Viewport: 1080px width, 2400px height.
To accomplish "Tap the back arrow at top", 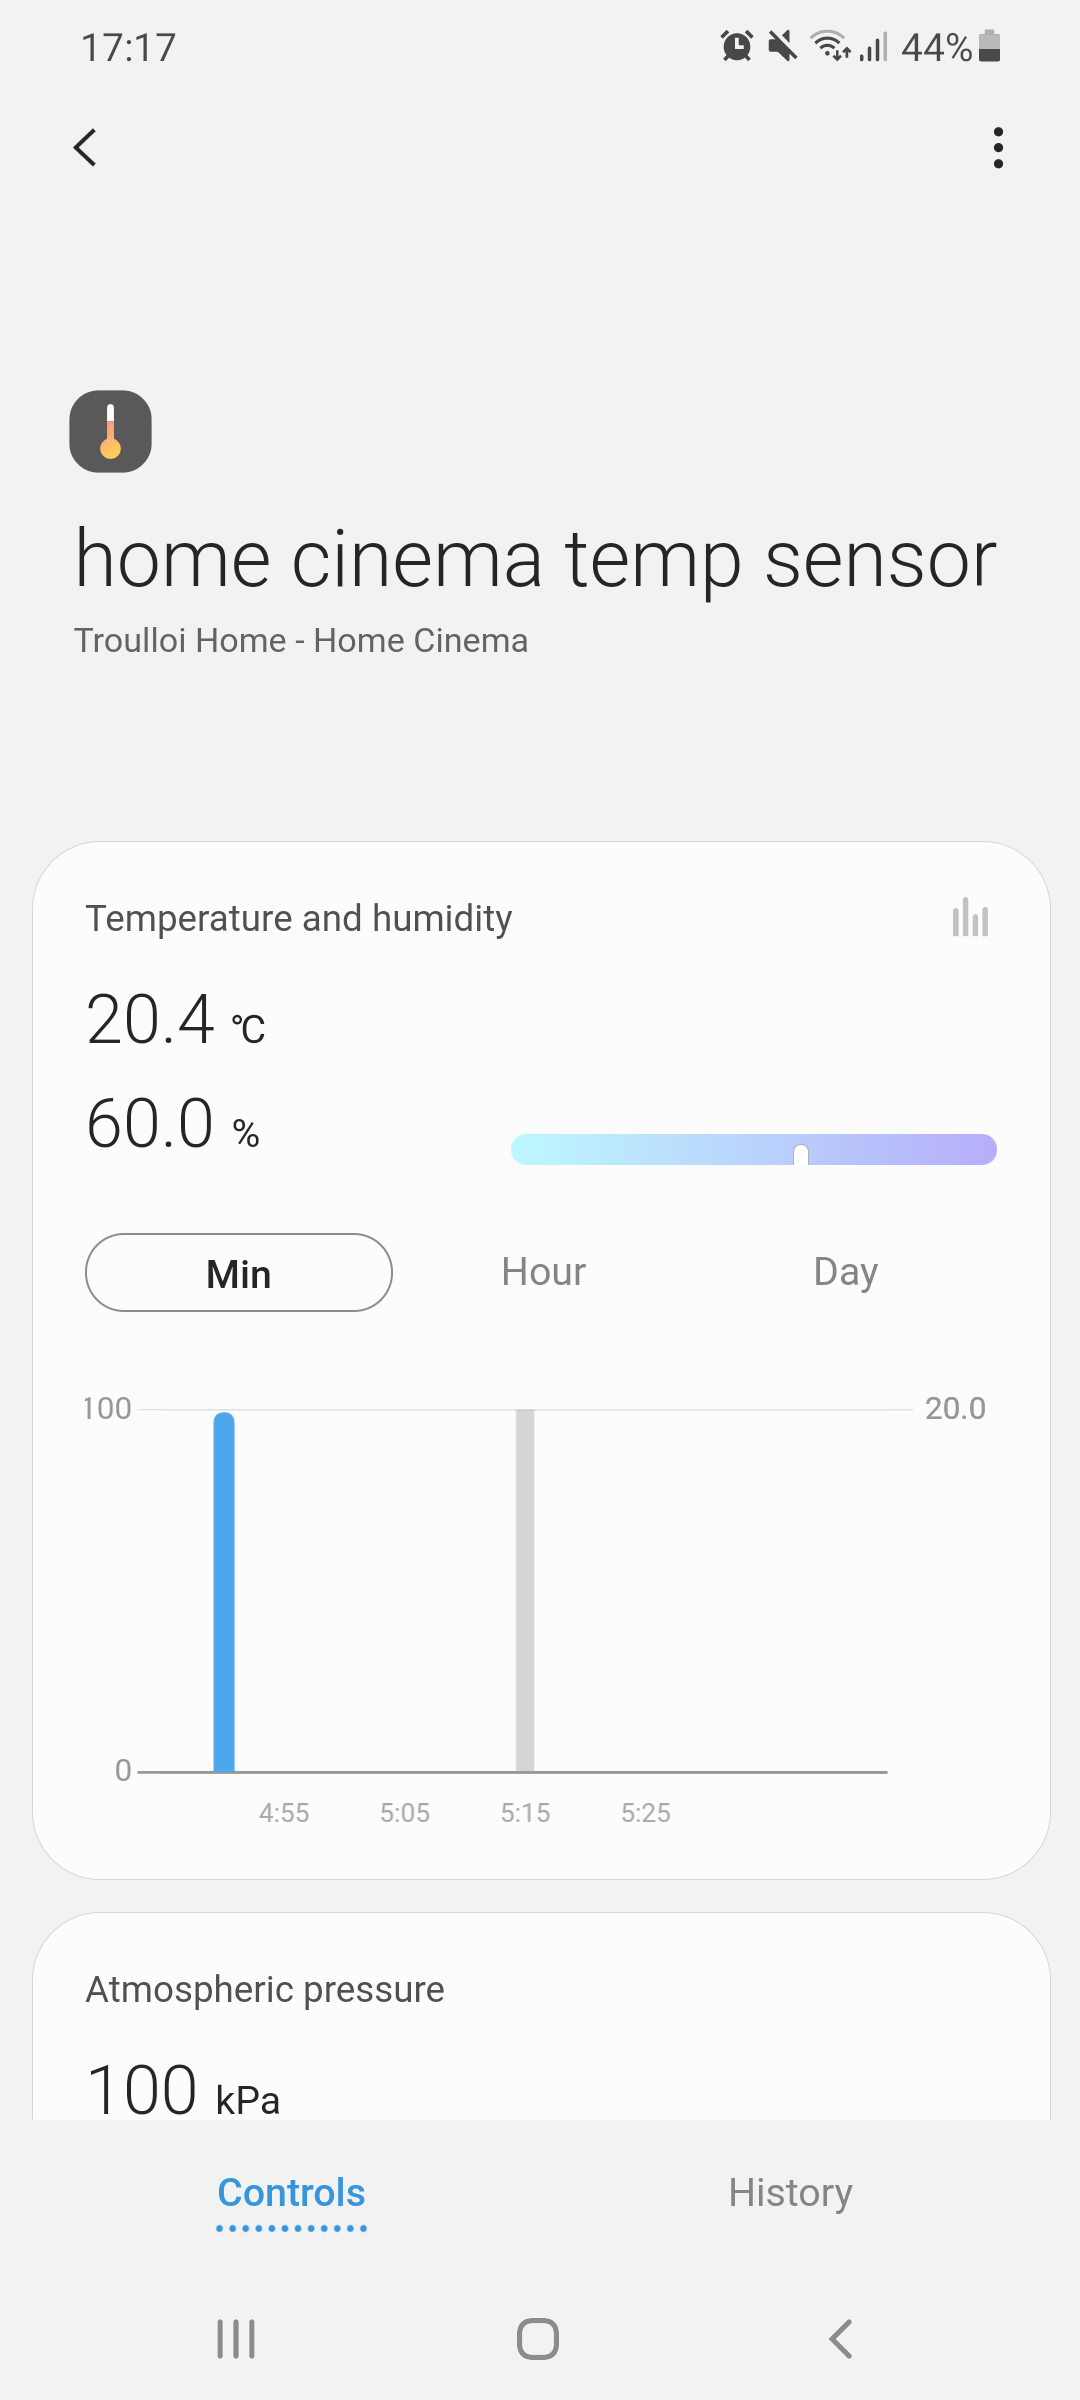I will (x=86, y=148).
